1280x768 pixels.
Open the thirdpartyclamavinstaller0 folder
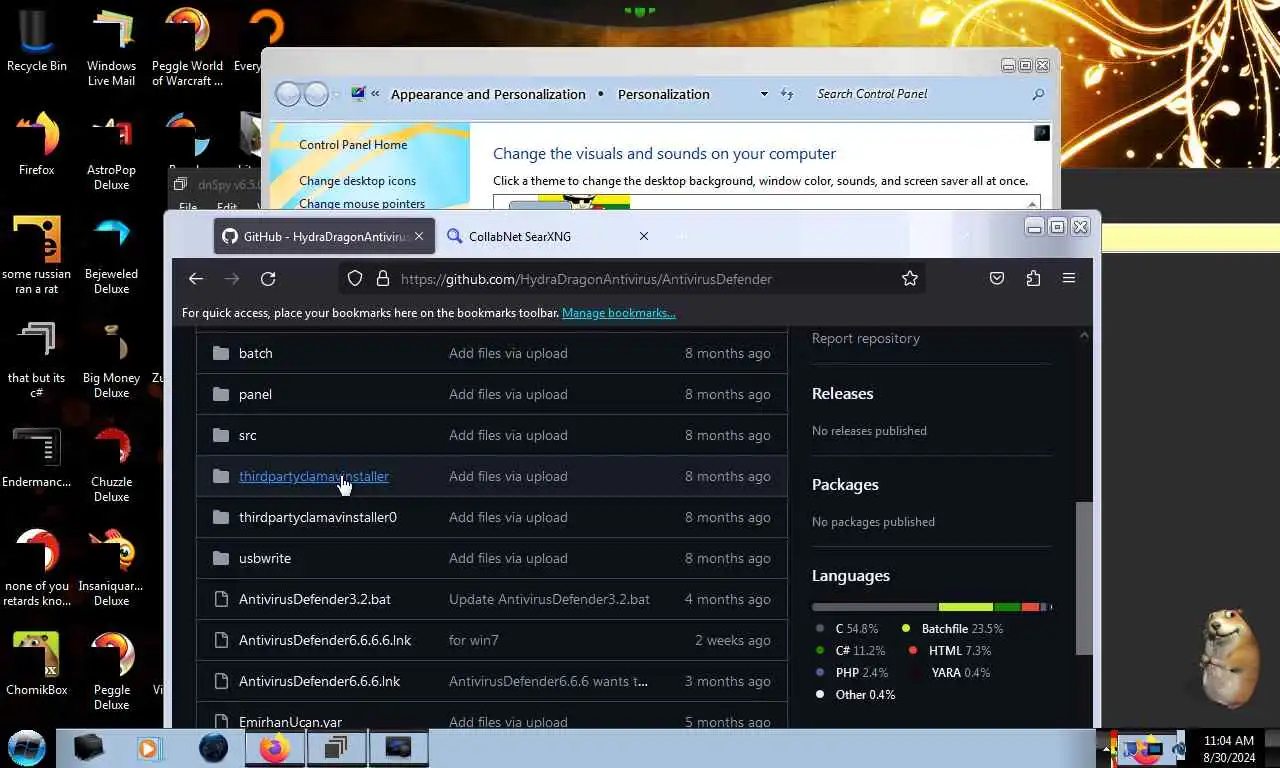click(318, 517)
